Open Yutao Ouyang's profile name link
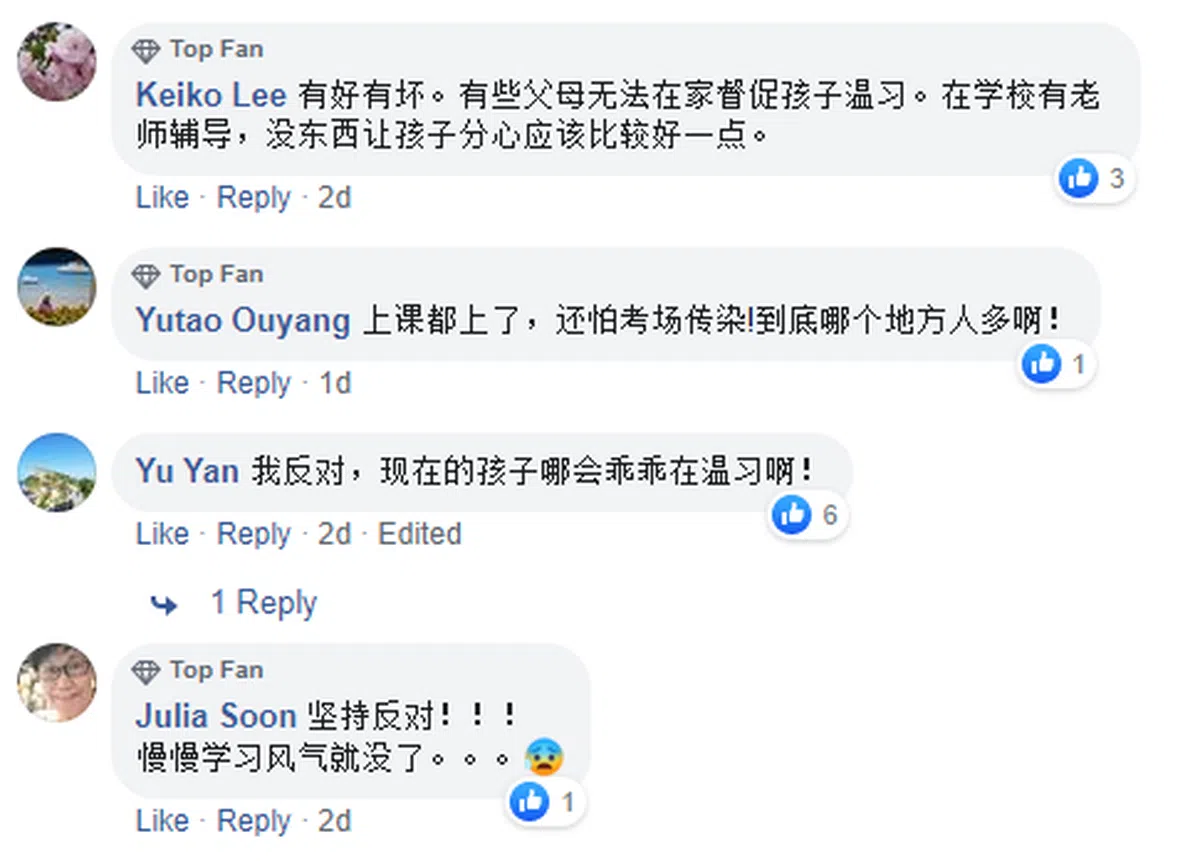1200x861 pixels. tap(243, 320)
